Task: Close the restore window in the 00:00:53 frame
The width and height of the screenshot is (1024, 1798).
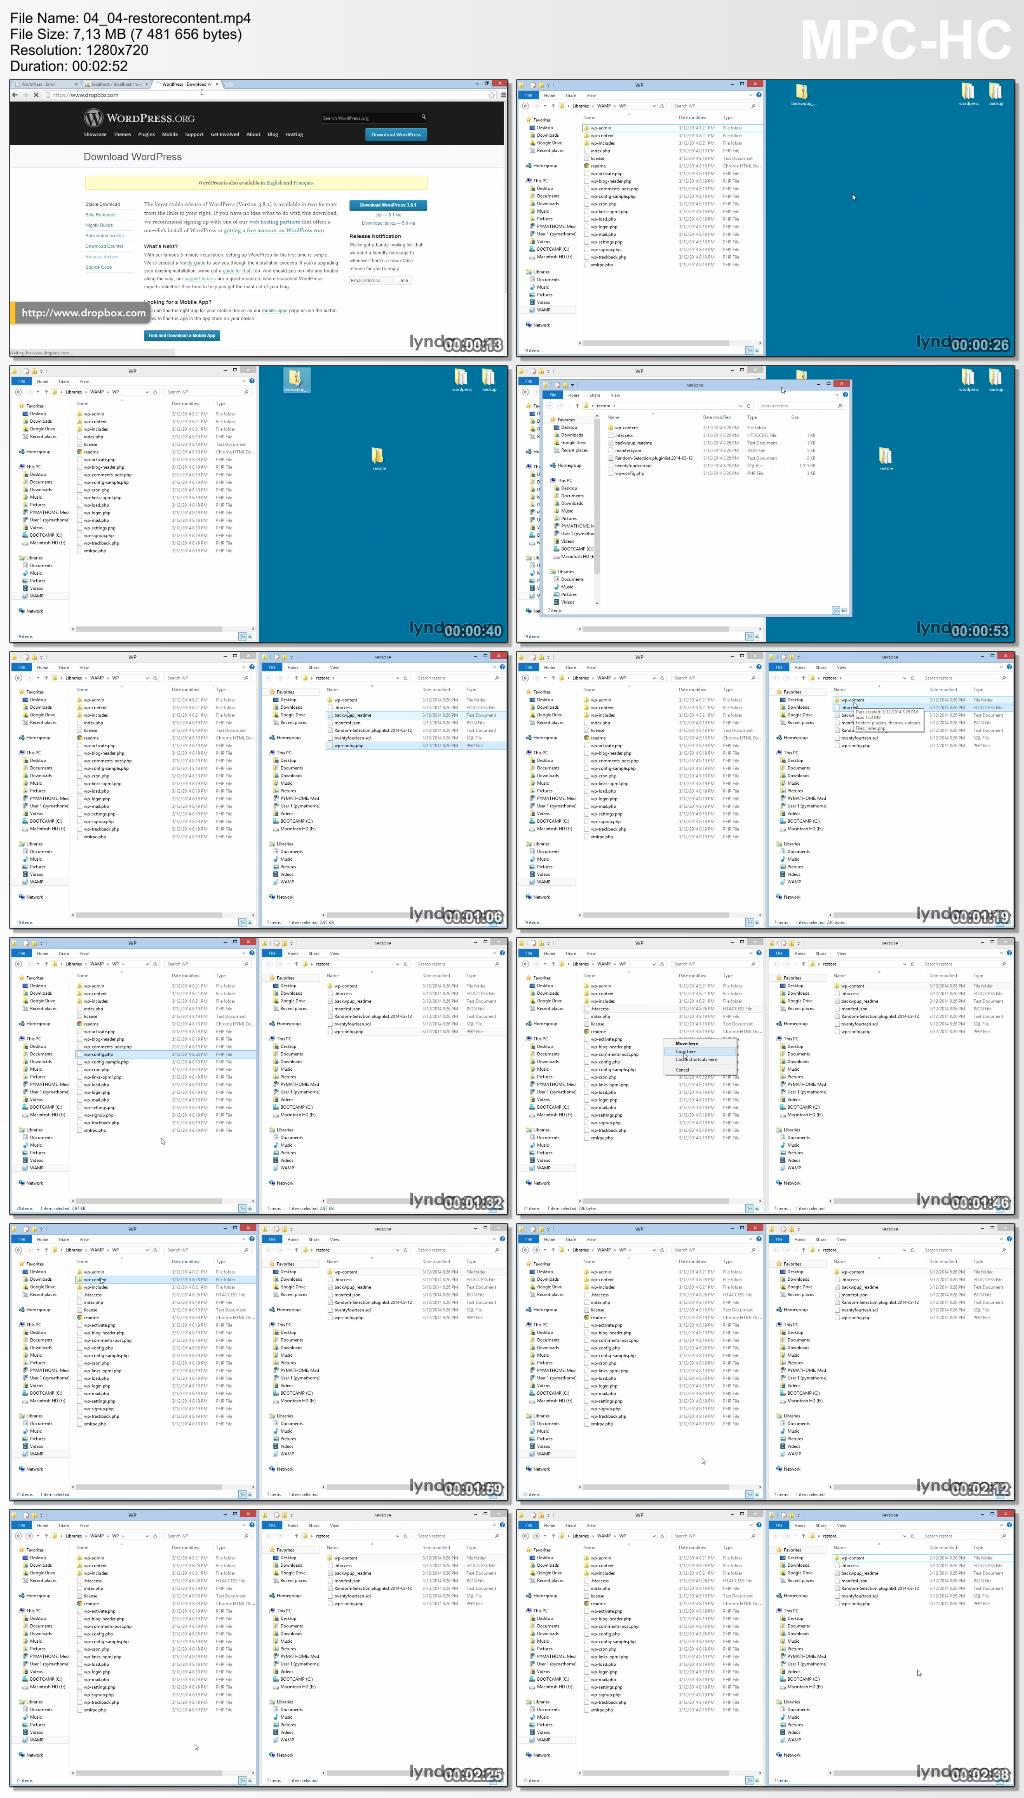Action: coord(843,384)
